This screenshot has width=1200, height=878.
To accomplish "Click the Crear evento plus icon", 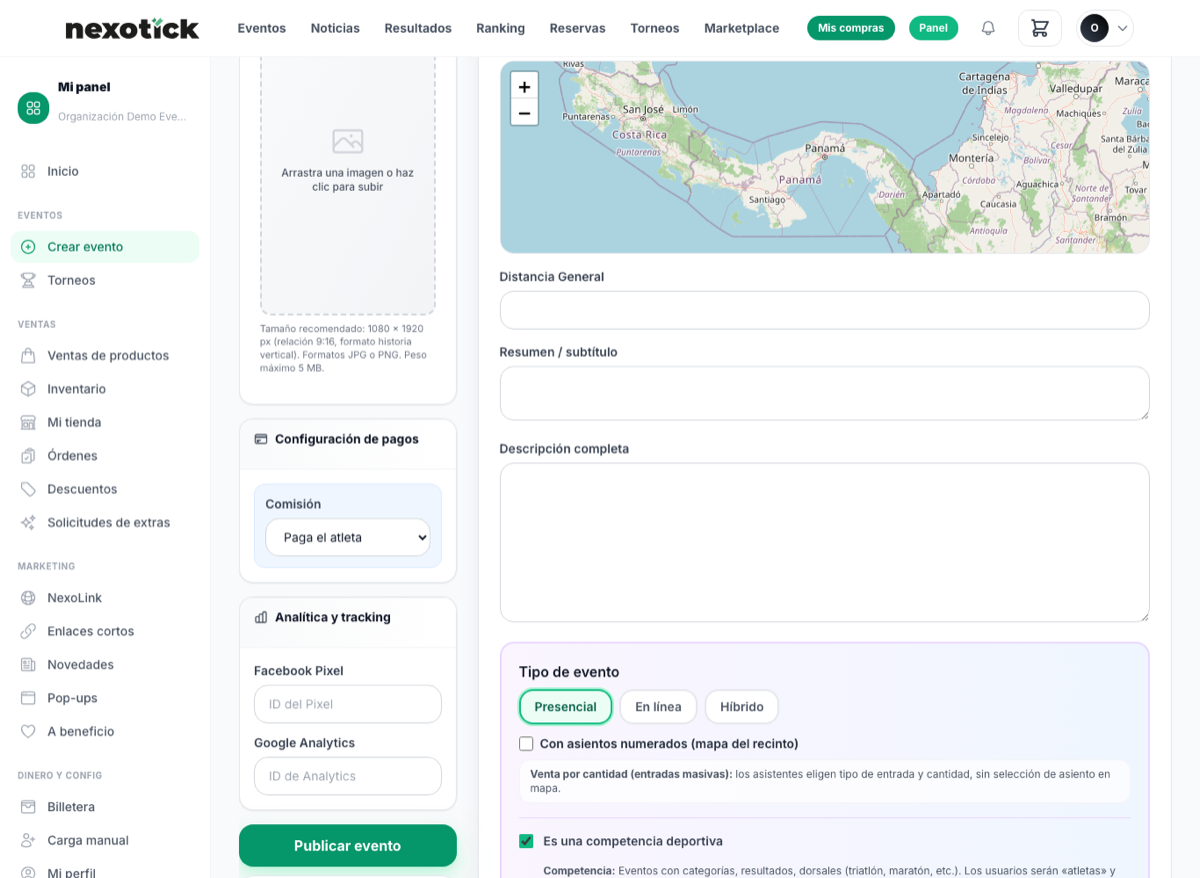I will 28,247.
